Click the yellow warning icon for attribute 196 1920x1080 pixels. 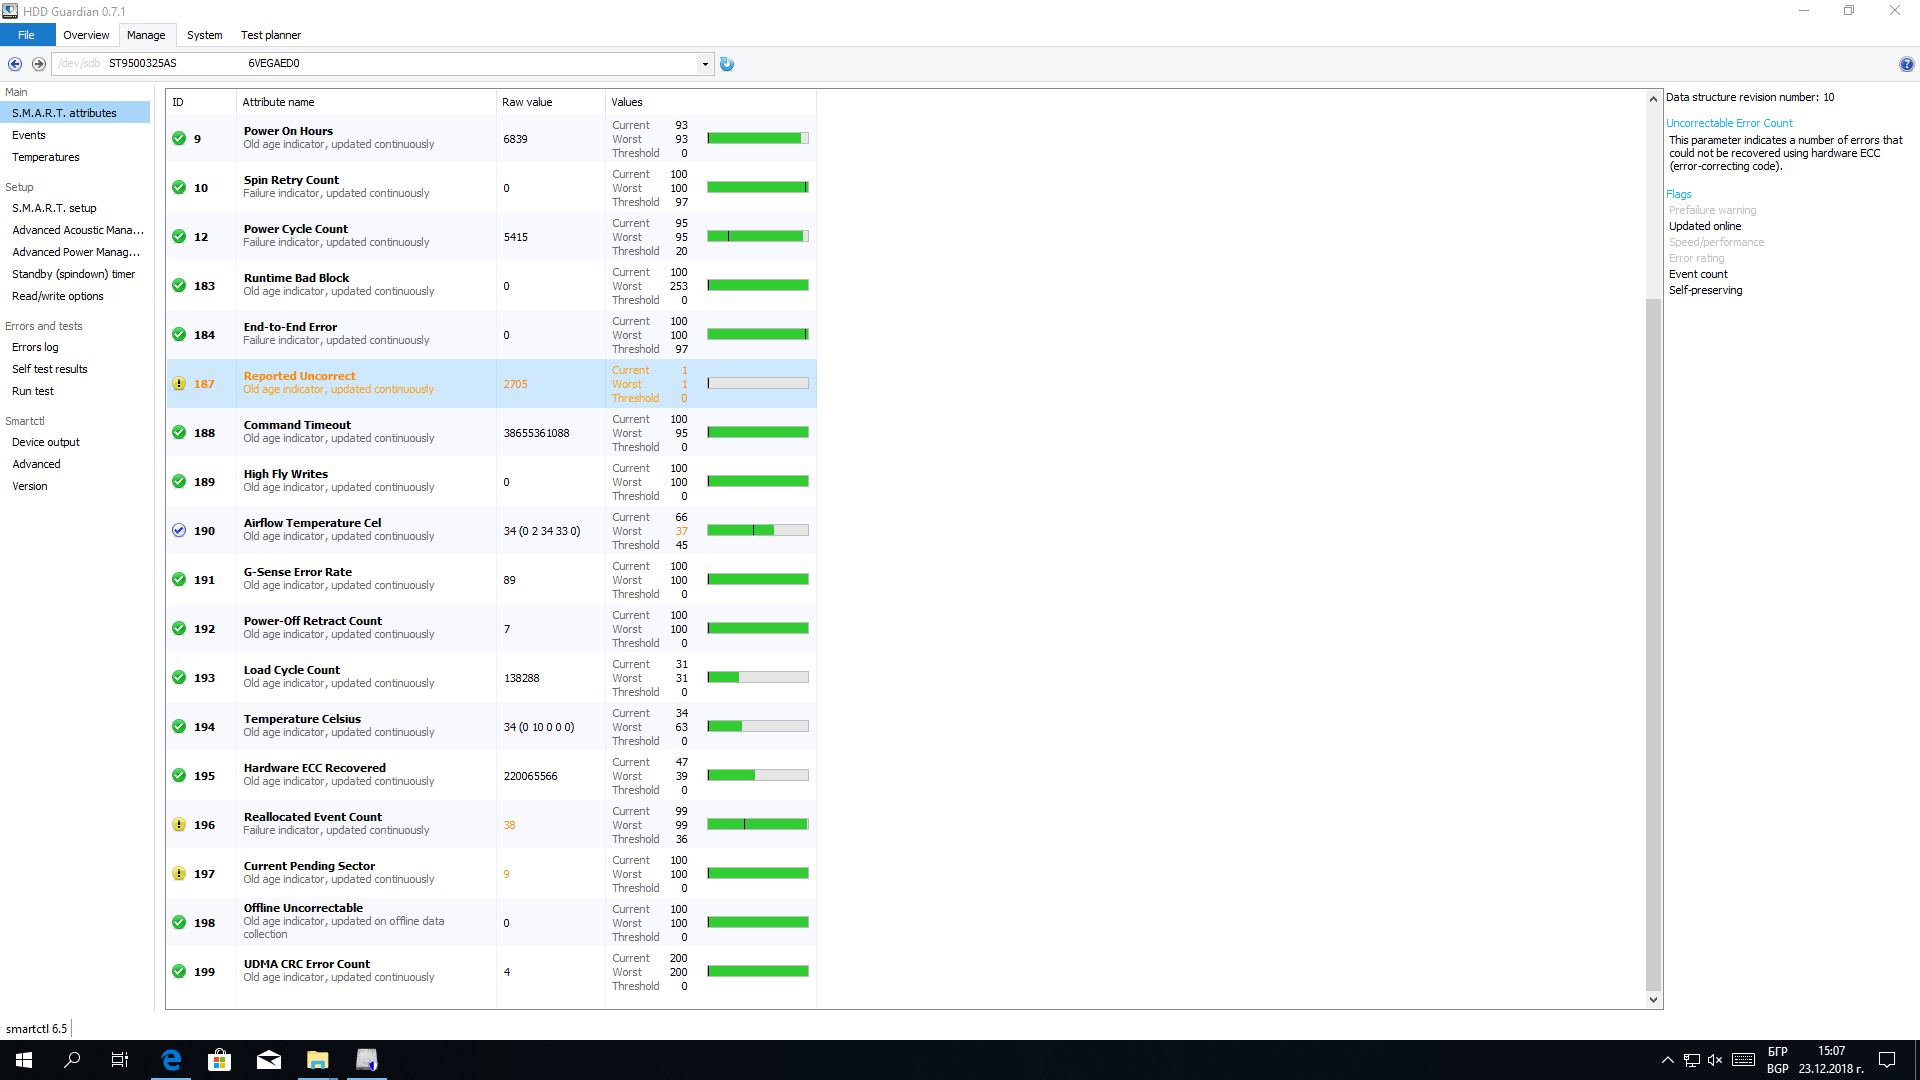(x=179, y=825)
